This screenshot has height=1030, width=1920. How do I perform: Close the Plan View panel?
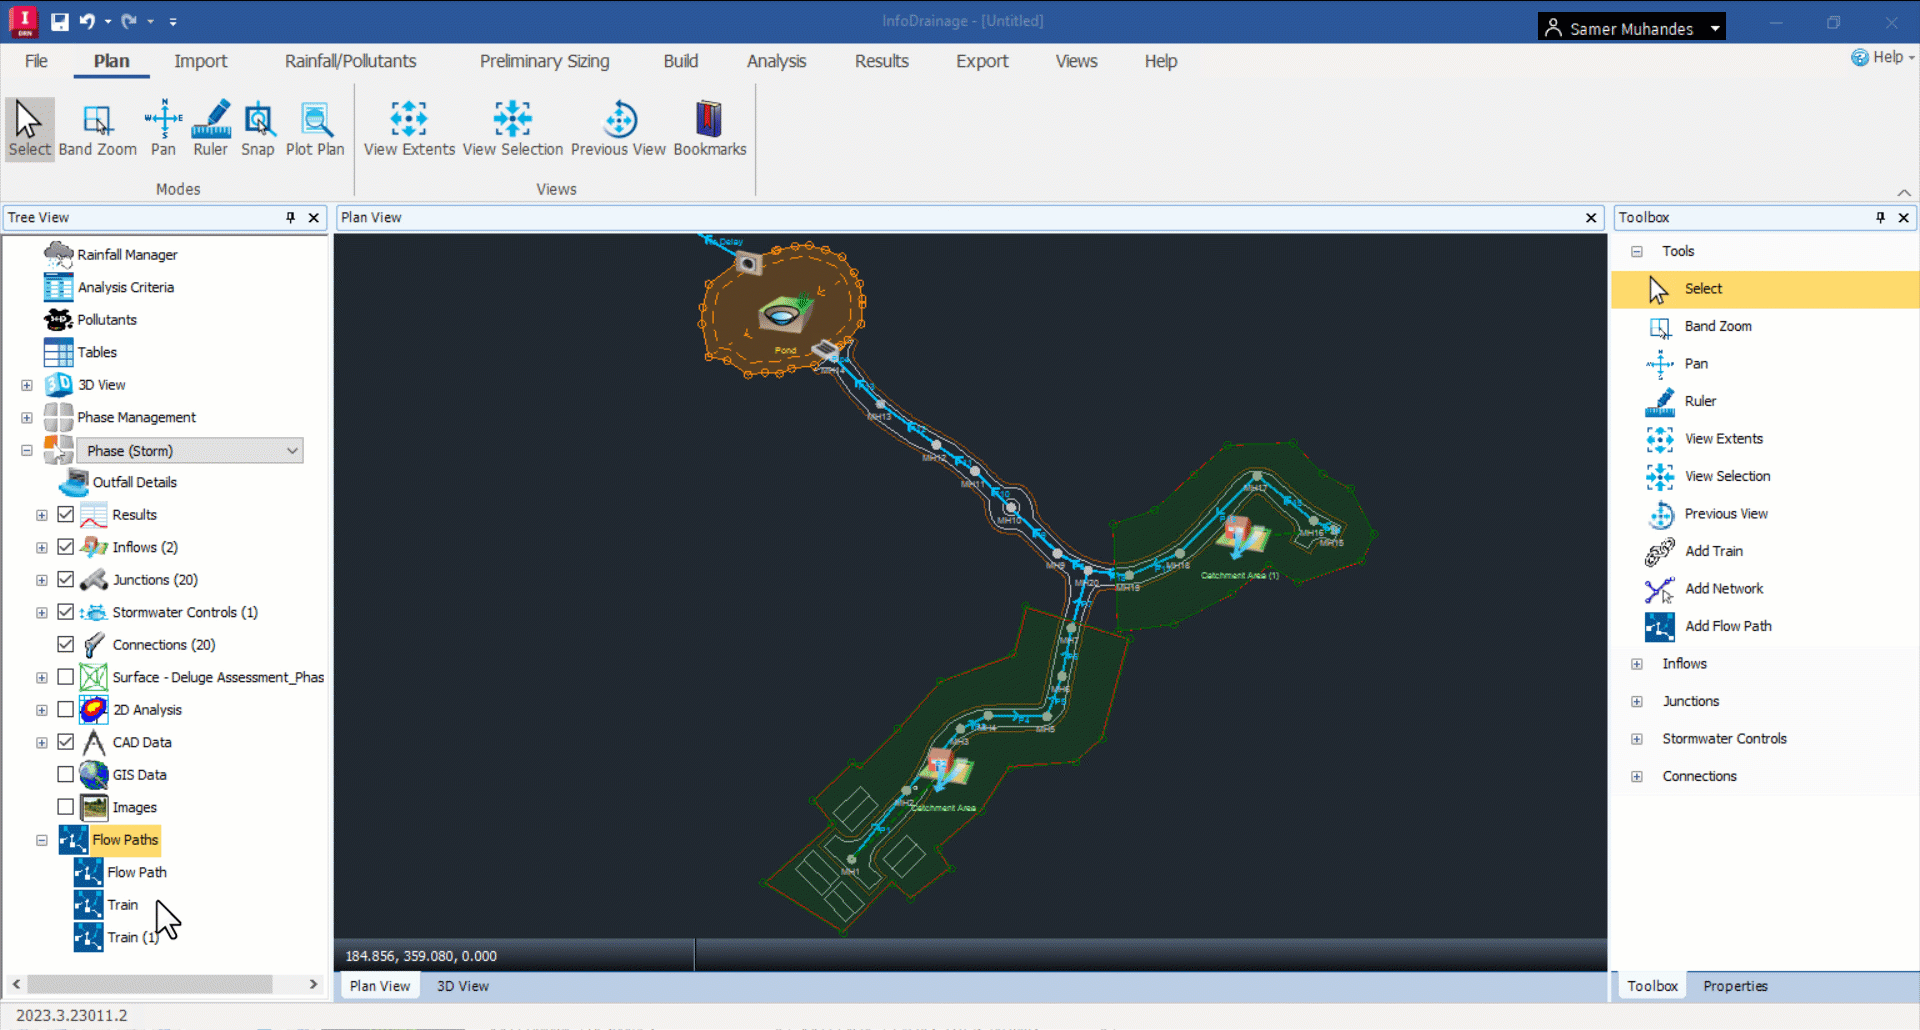pyautogui.click(x=1591, y=218)
